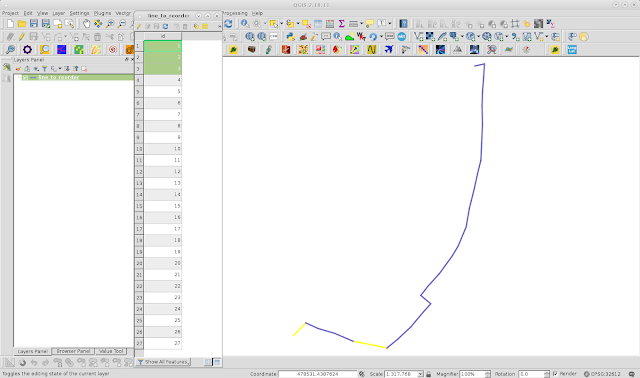This screenshot has width=640, height=378.
Task: Switch attribute table to table view
Action: tap(217, 362)
